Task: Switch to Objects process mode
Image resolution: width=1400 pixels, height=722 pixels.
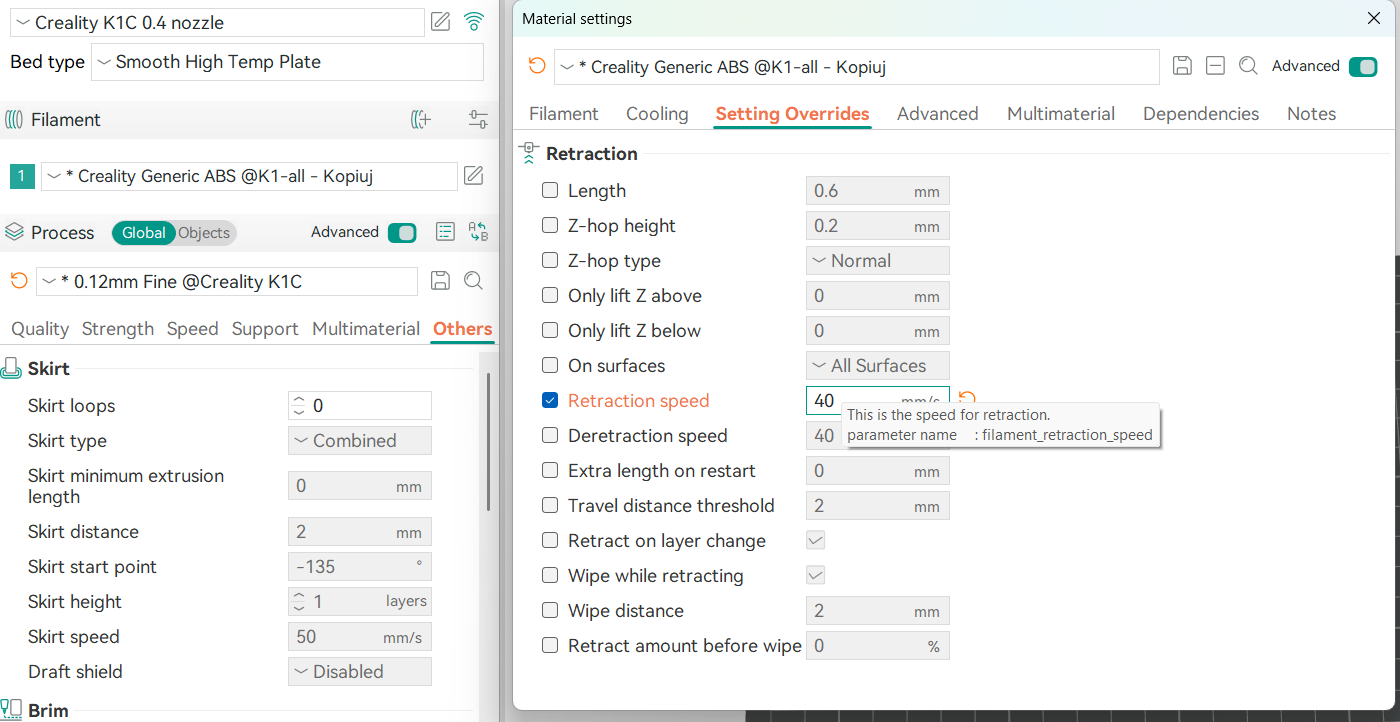Action: (204, 233)
